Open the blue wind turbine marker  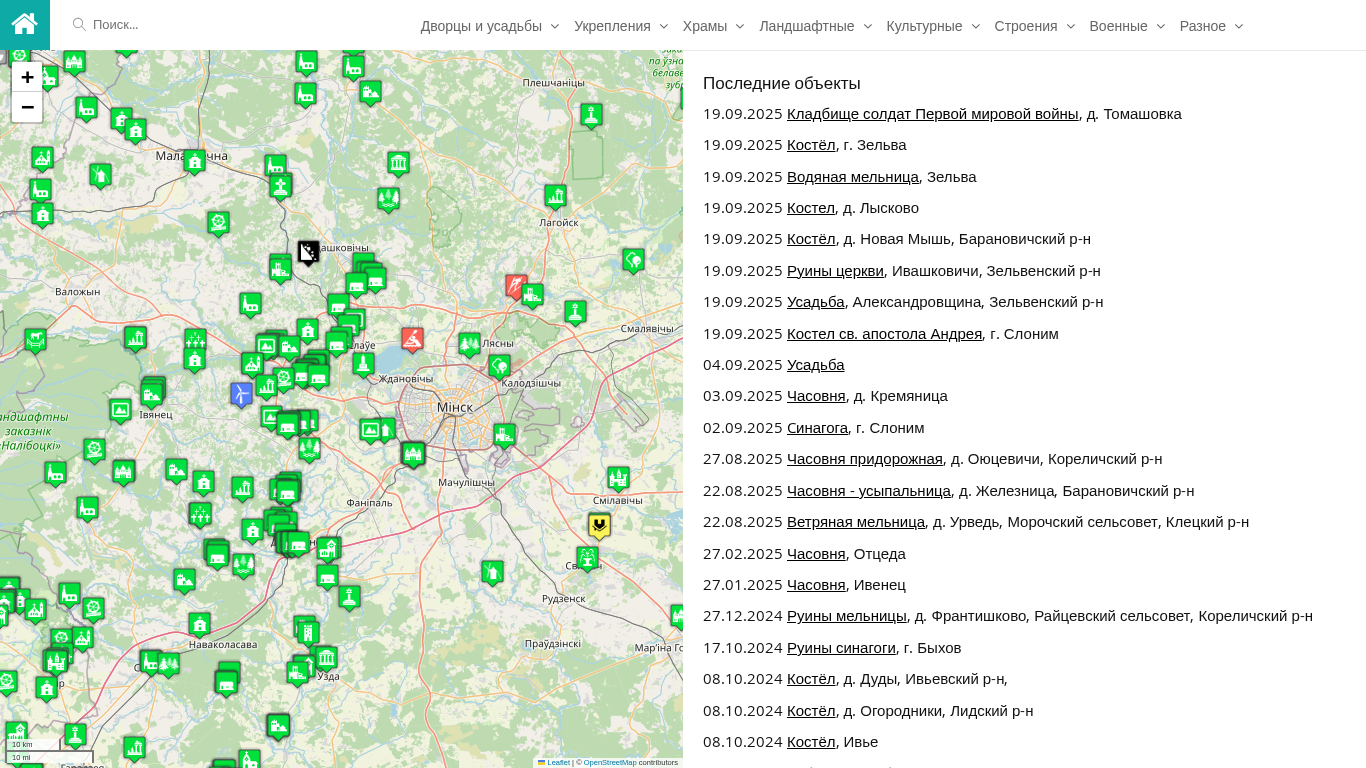click(241, 393)
